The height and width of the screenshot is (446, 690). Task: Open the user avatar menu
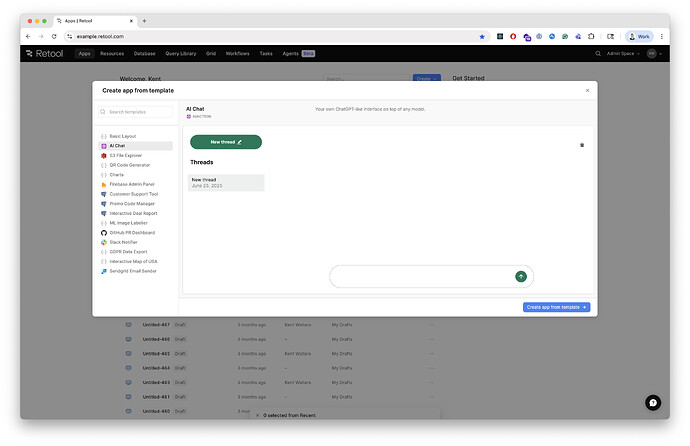pyautogui.click(x=654, y=54)
